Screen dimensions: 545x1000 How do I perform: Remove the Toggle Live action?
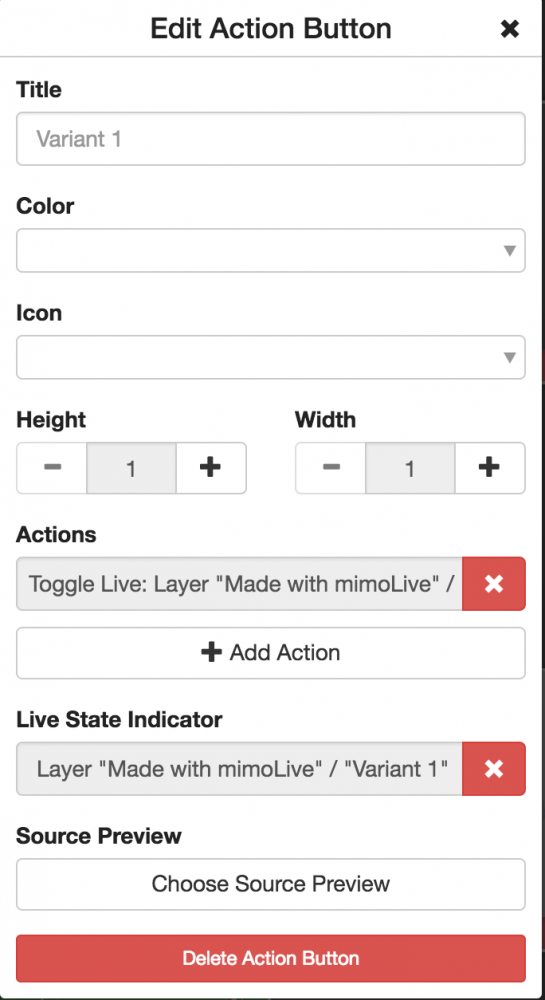tap(494, 584)
